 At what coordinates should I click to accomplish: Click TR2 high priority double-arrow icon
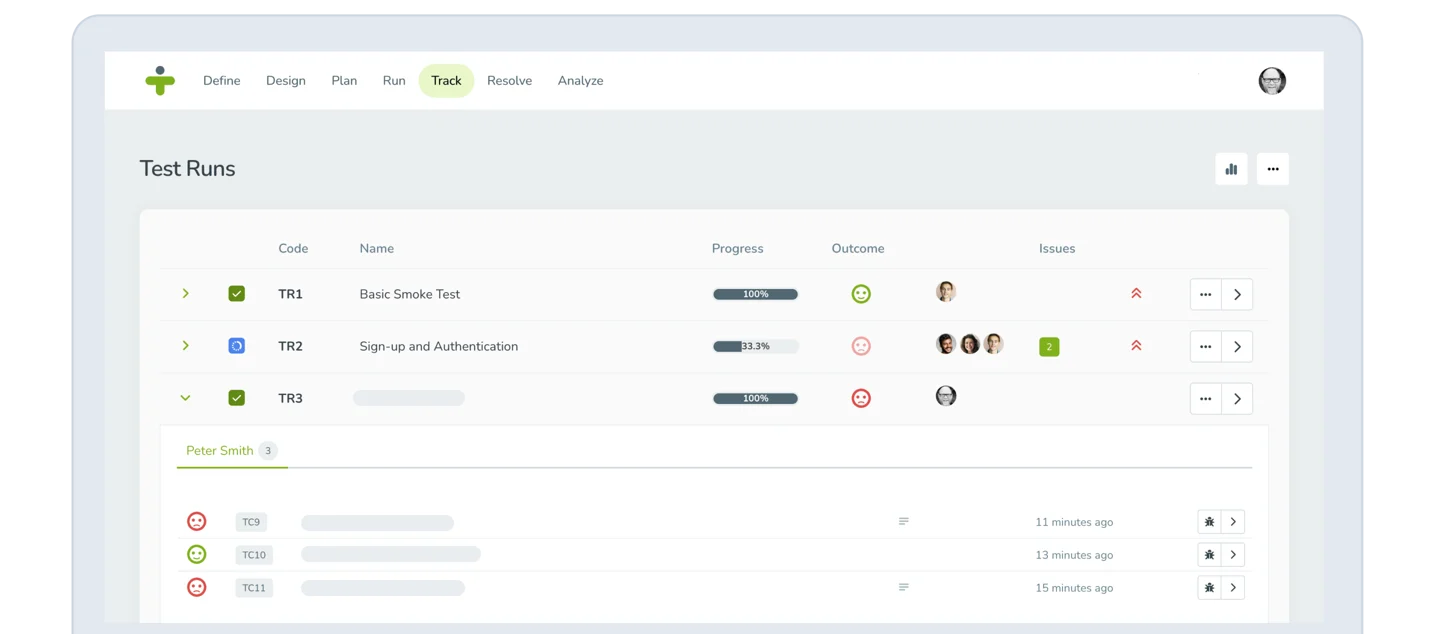click(1136, 346)
